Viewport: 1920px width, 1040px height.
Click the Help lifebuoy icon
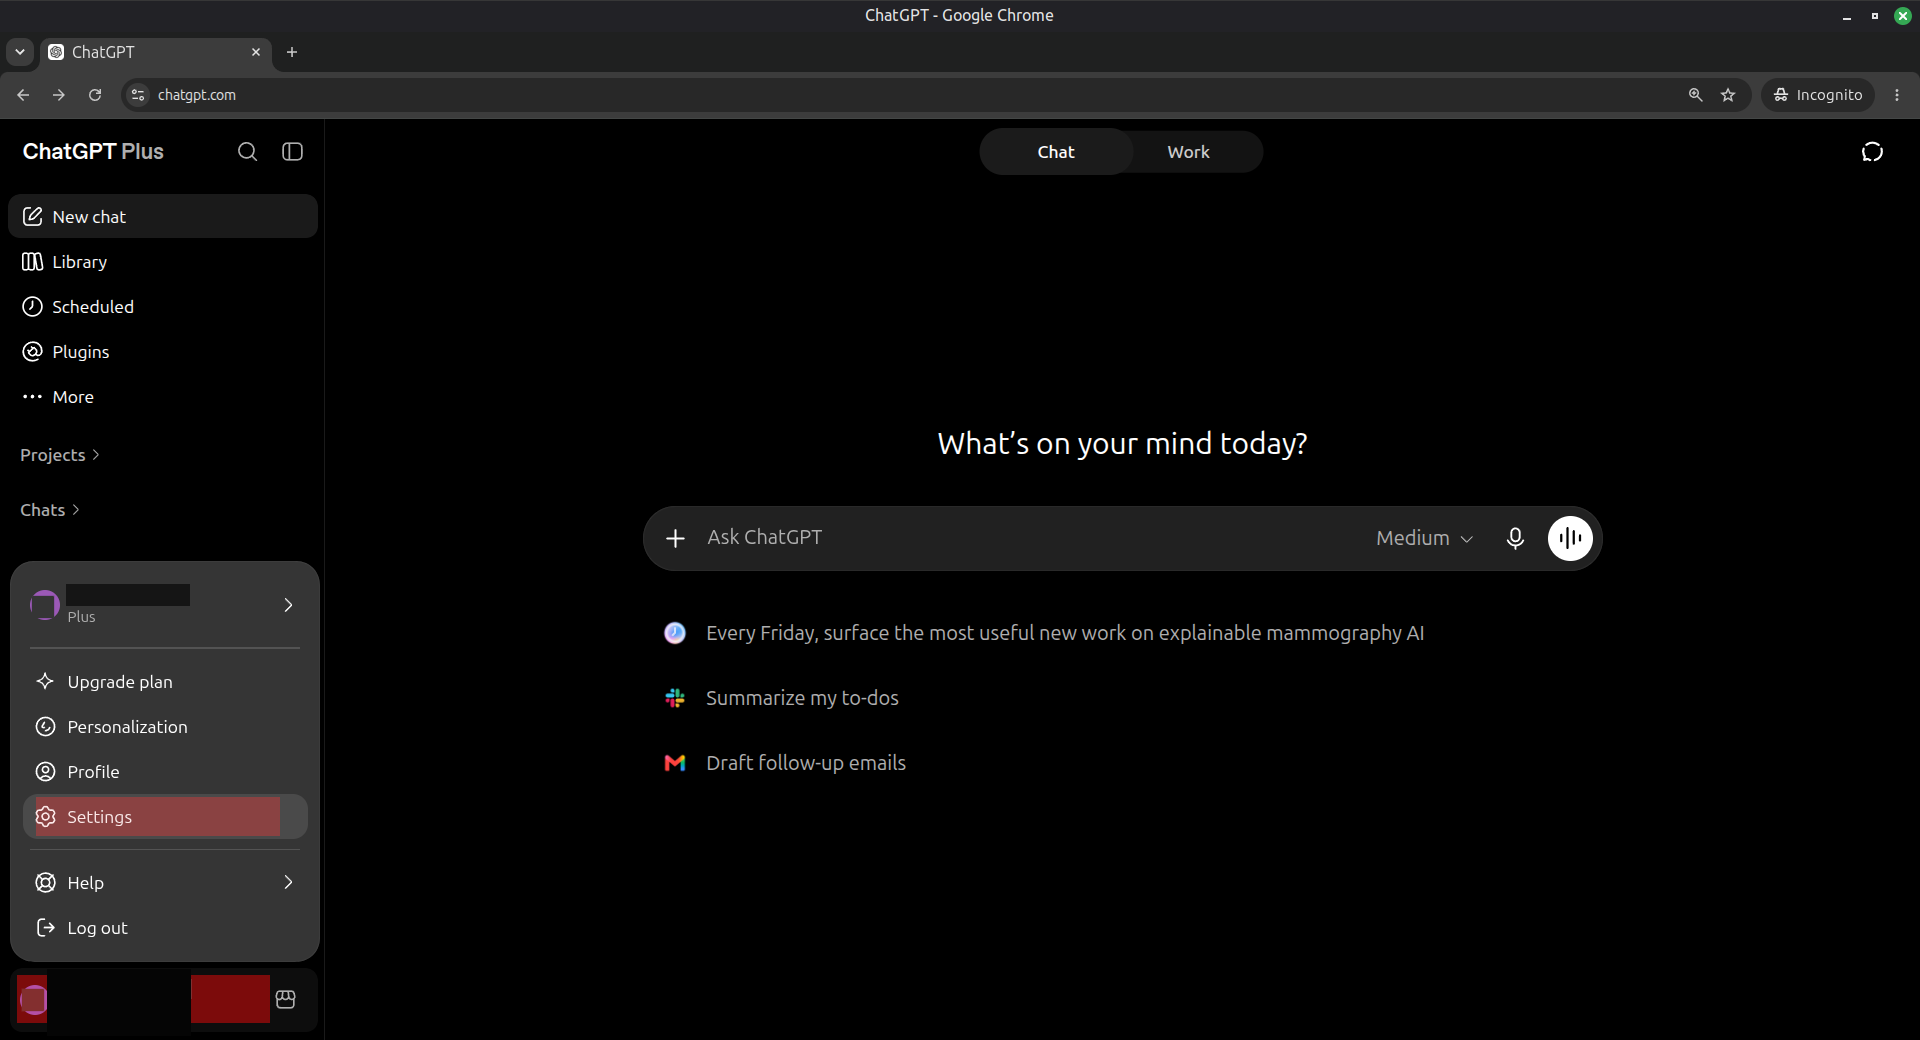[x=46, y=883]
